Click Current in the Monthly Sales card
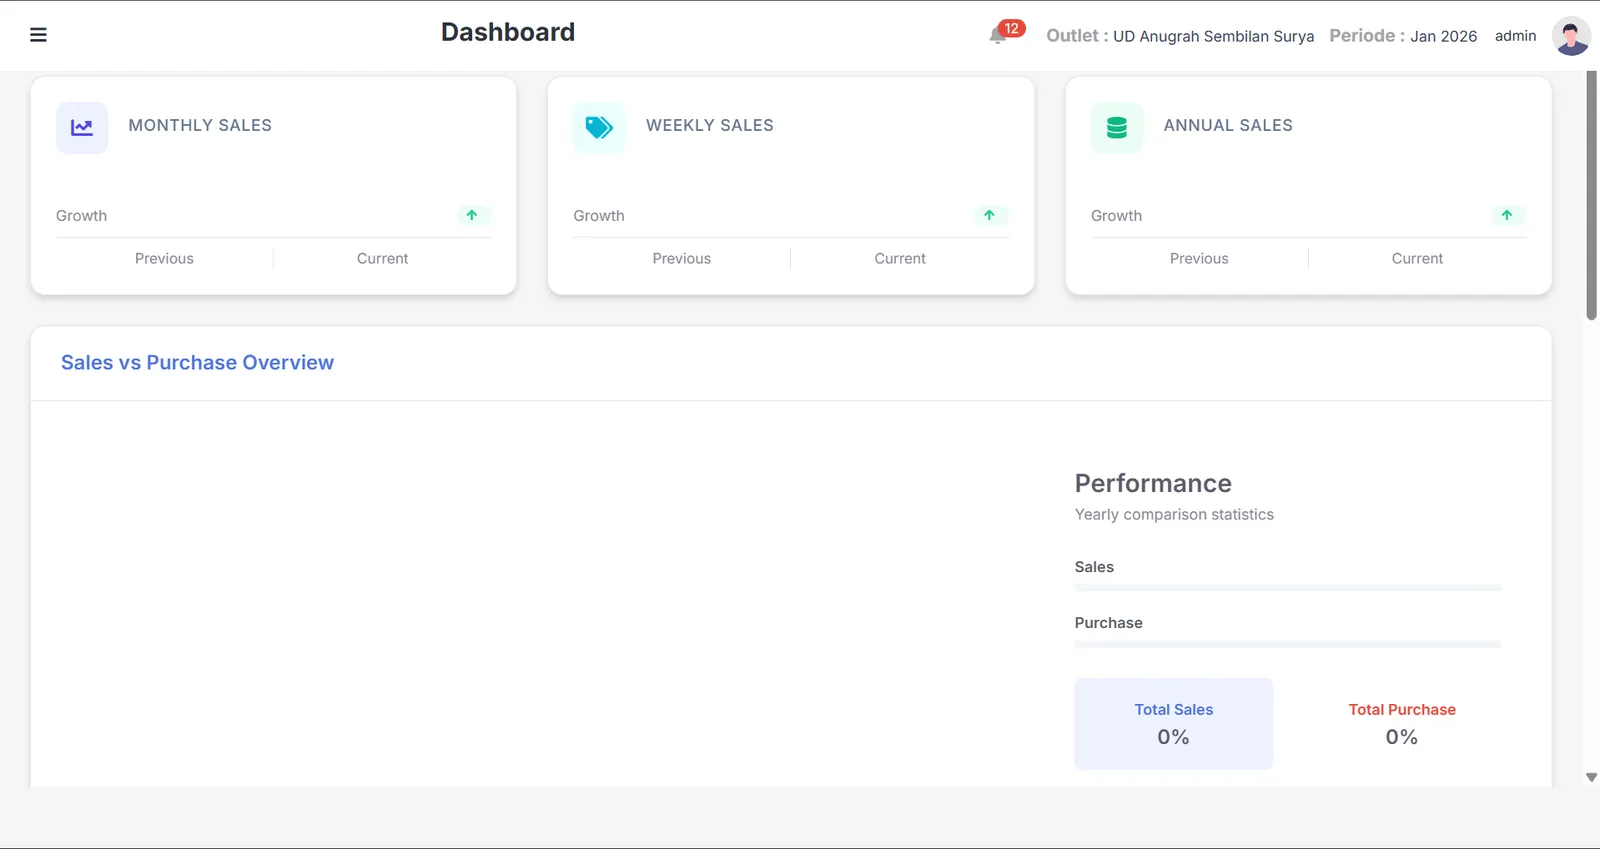The image size is (1600, 849). (x=382, y=258)
